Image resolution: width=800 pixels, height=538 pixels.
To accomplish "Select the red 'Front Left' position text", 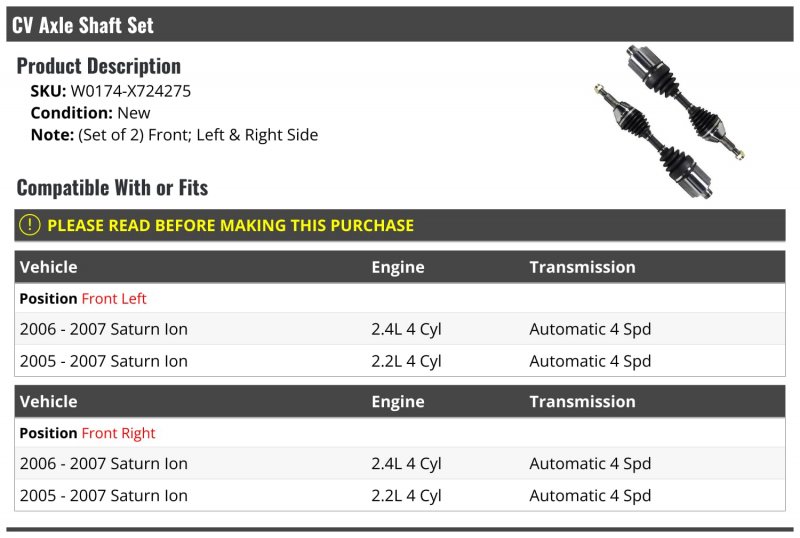I will [x=114, y=298].
